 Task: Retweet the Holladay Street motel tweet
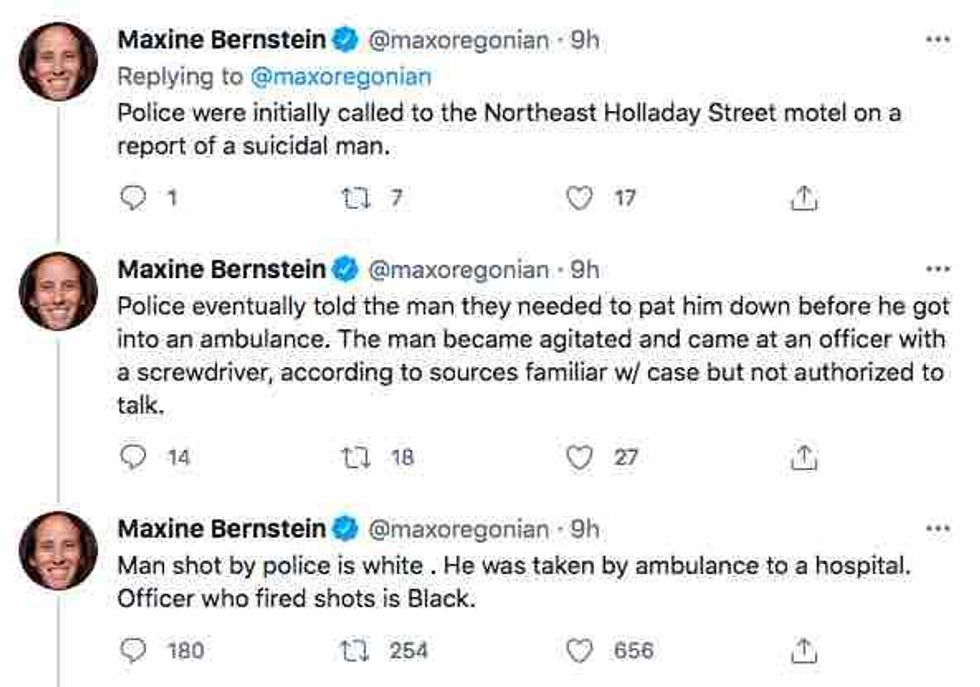click(356, 199)
